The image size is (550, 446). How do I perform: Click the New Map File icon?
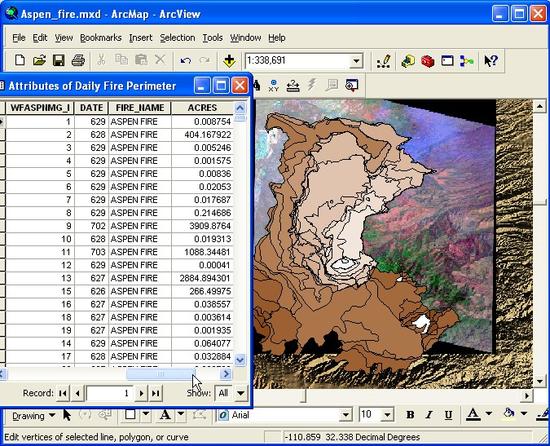tap(20, 60)
